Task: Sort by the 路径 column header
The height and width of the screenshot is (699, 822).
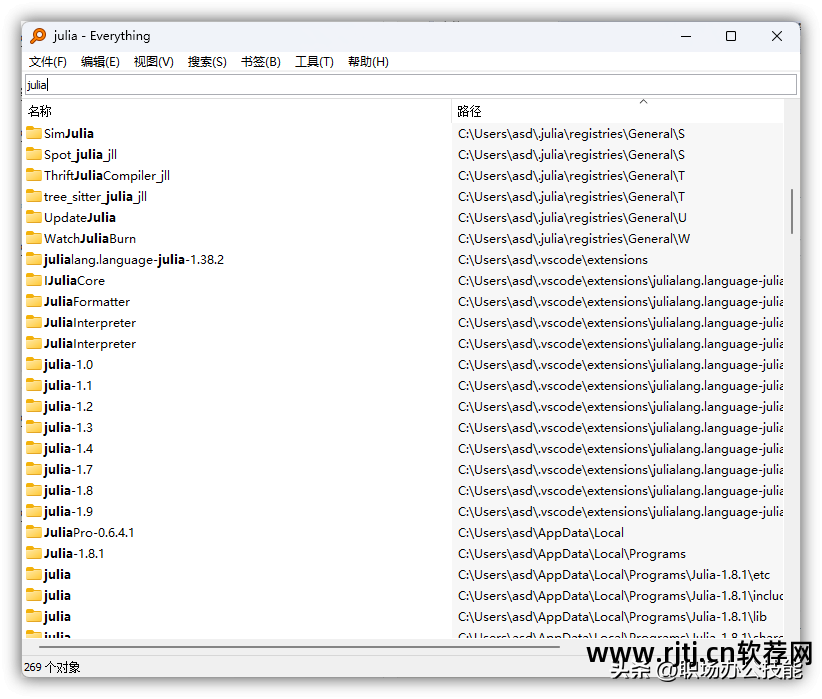Action: [x=469, y=111]
